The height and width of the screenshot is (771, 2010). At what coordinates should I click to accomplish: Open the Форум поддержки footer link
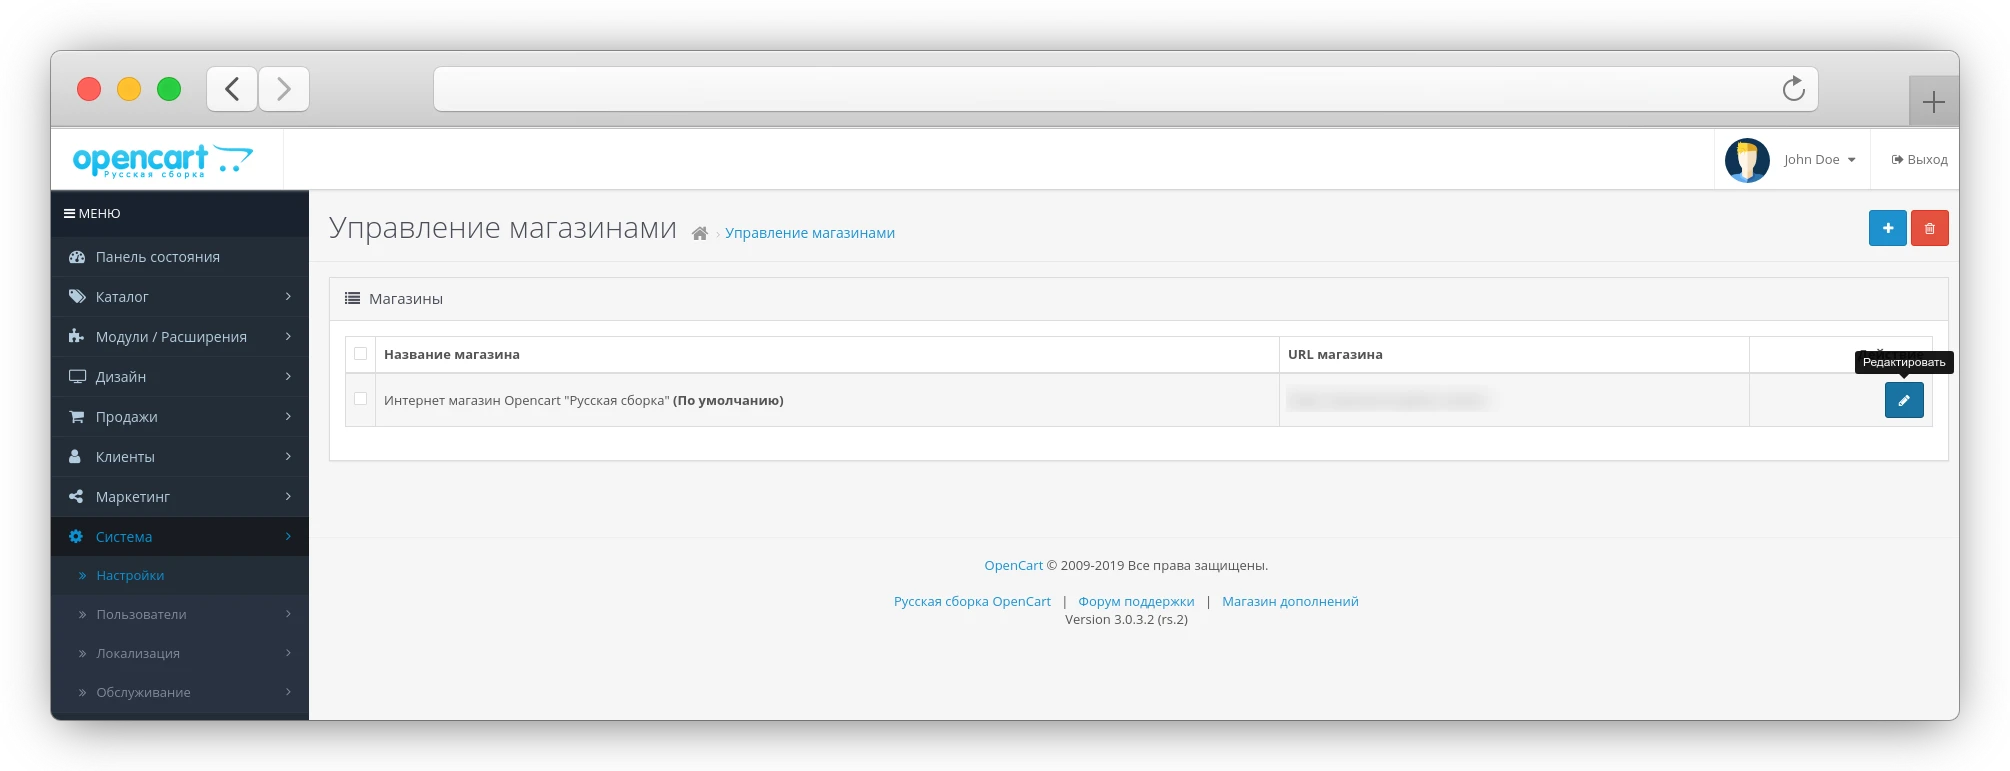tap(1136, 601)
